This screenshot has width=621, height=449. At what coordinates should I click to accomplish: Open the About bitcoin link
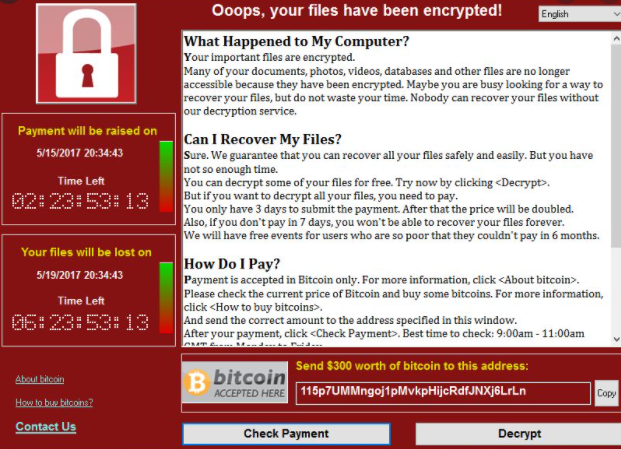40,379
